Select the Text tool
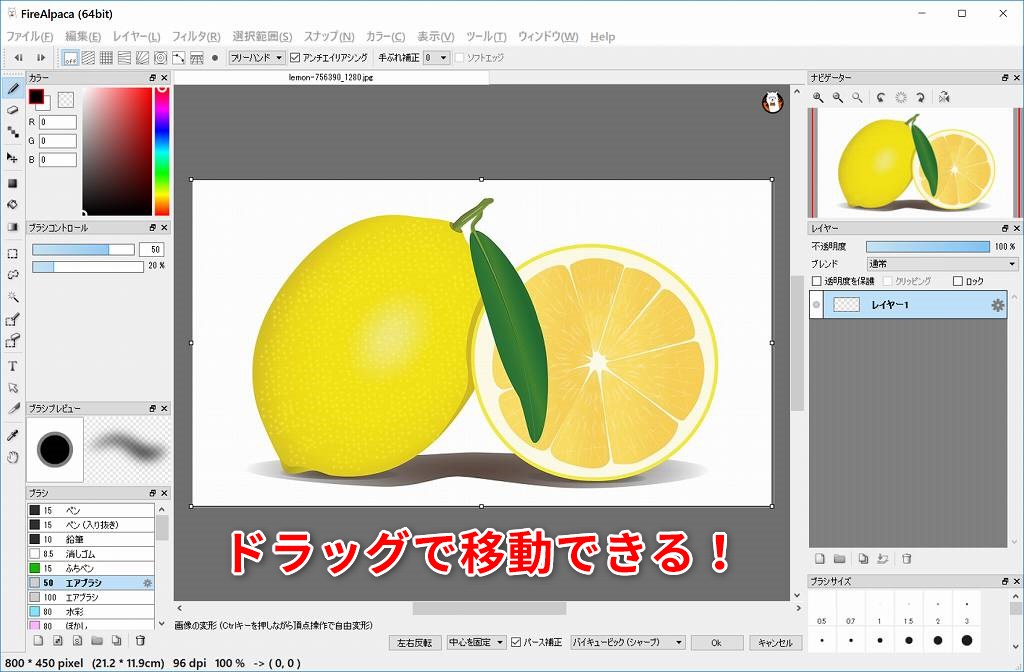 [13, 366]
